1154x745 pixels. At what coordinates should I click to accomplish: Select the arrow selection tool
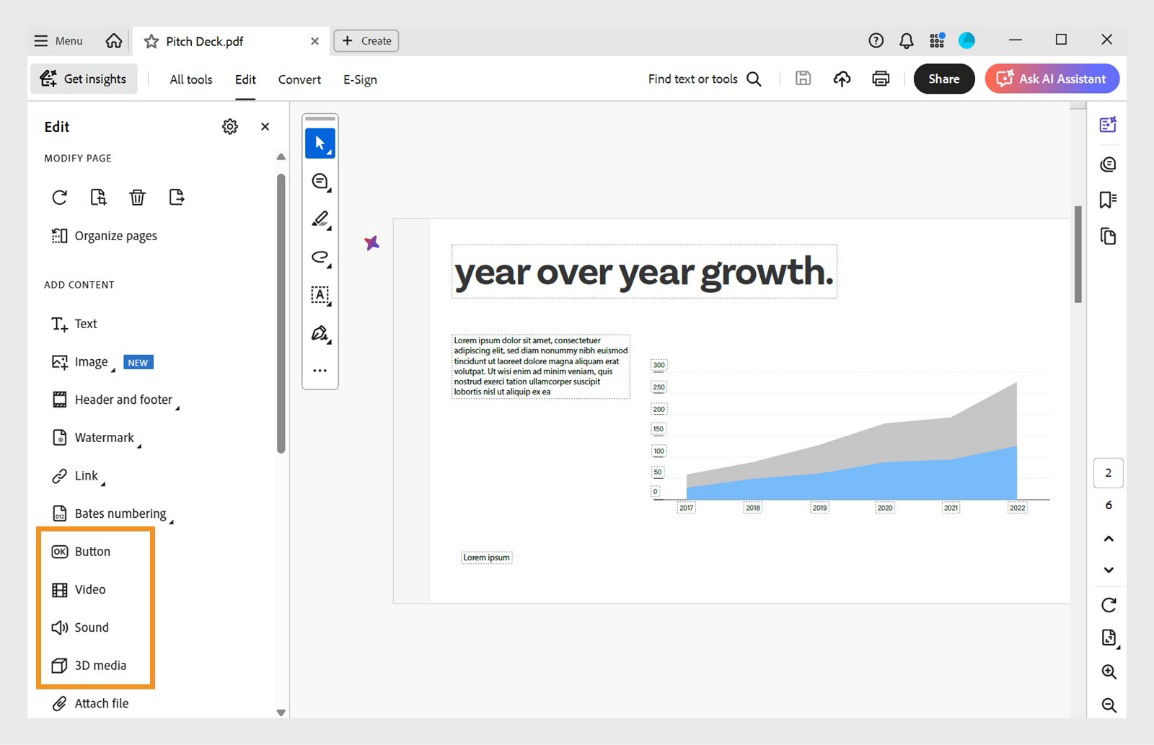pyautogui.click(x=320, y=143)
